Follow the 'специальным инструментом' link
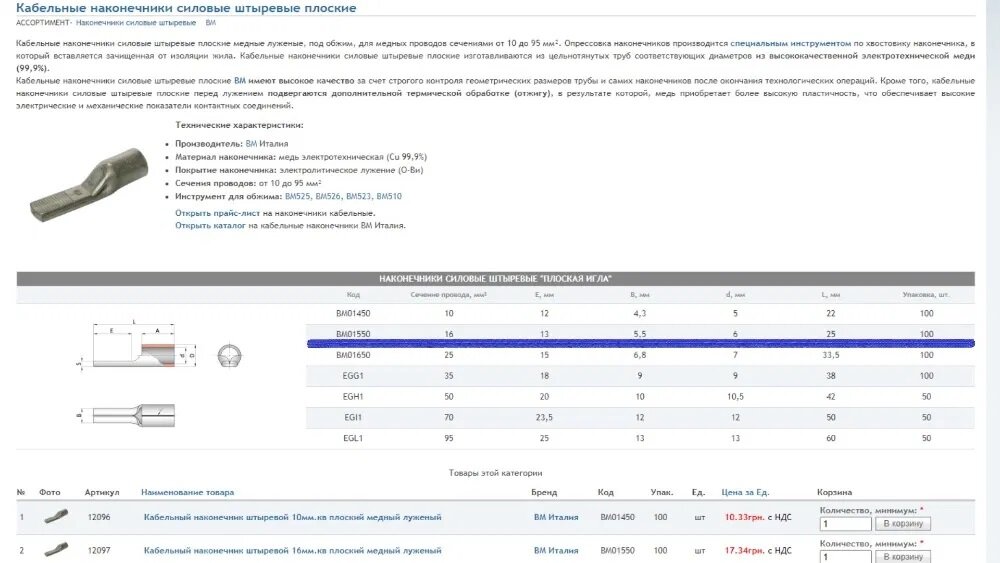The width and height of the screenshot is (1000, 563). 790,44
